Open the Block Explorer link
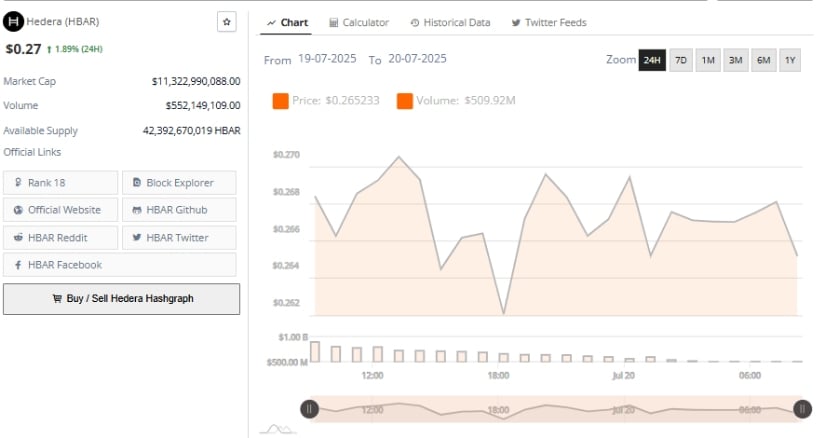Image resolution: width=825 pixels, height=438 pixels. (179, 183)
